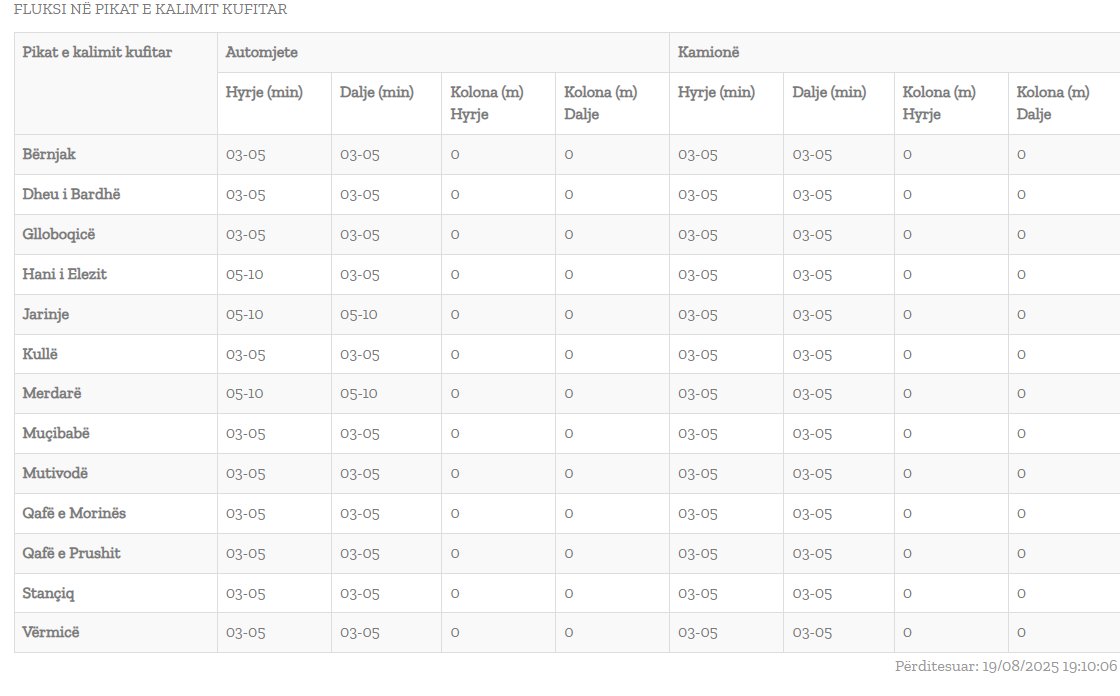
Task: Click the Jarinje row label
Action: pos(46,314)
